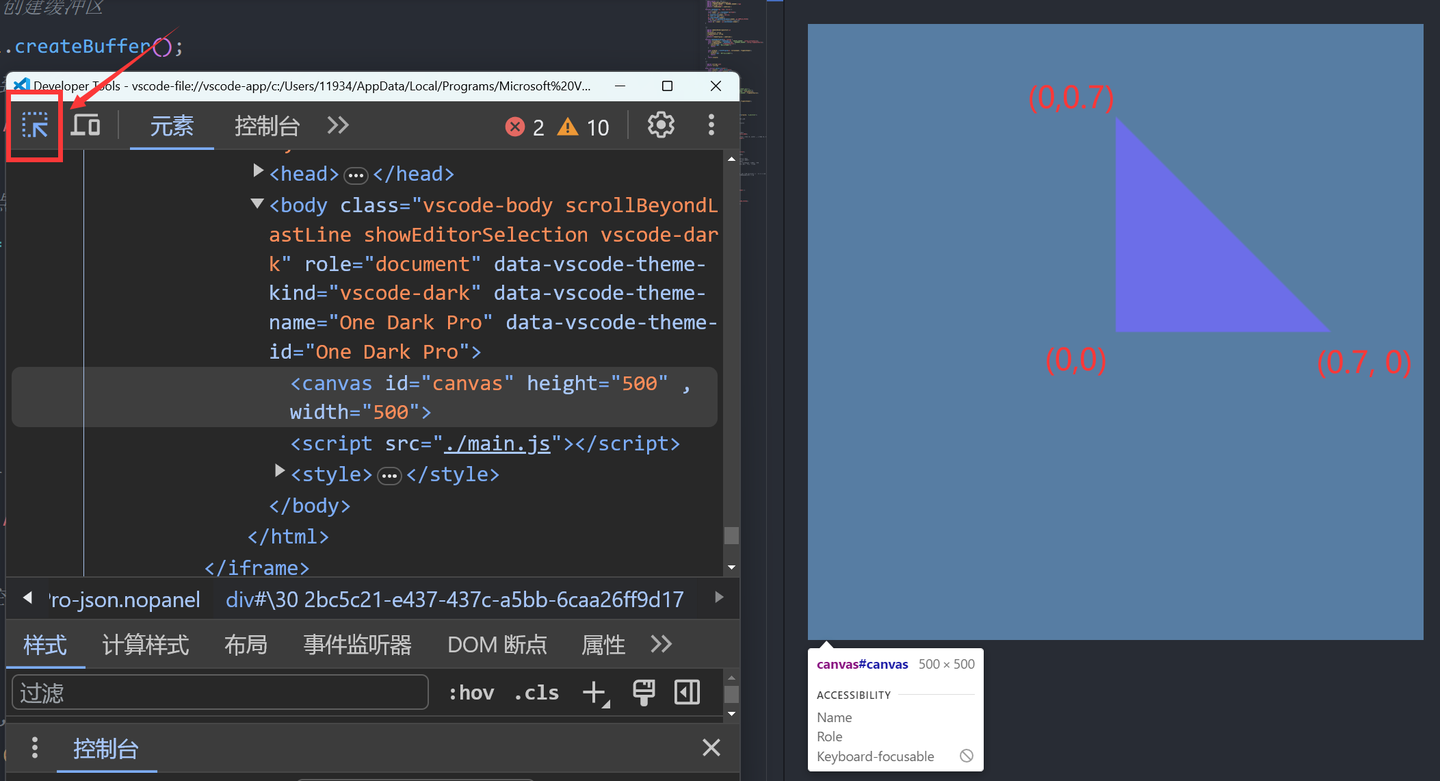
Task: Activate the inspect element picker tool
Action: (34, 125)
